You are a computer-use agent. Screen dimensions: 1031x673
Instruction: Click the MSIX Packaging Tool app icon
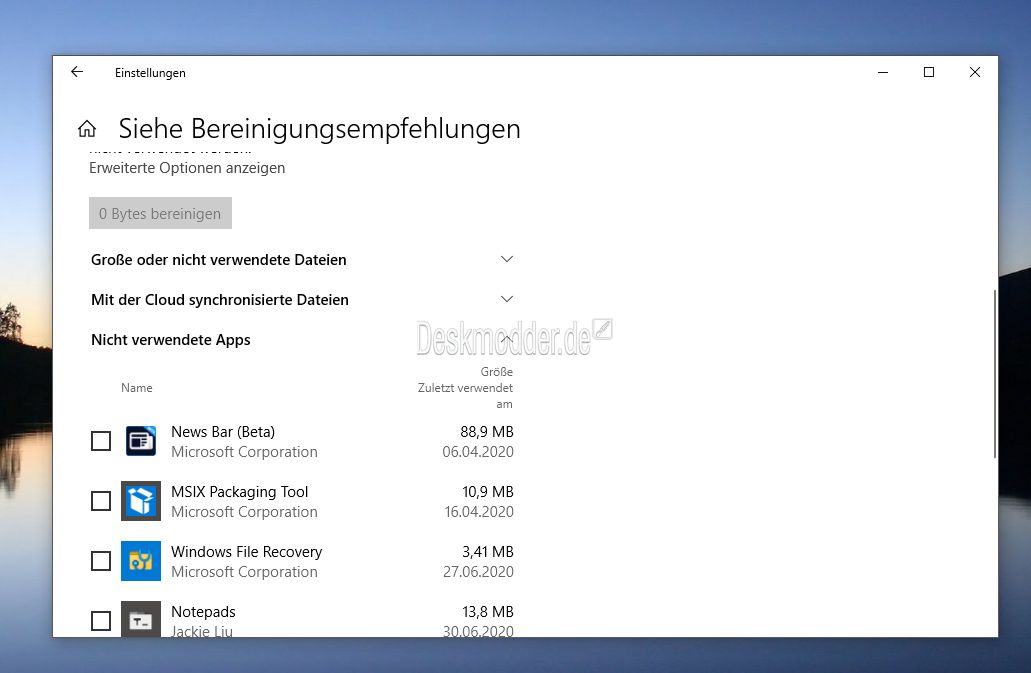pos(141,501)
